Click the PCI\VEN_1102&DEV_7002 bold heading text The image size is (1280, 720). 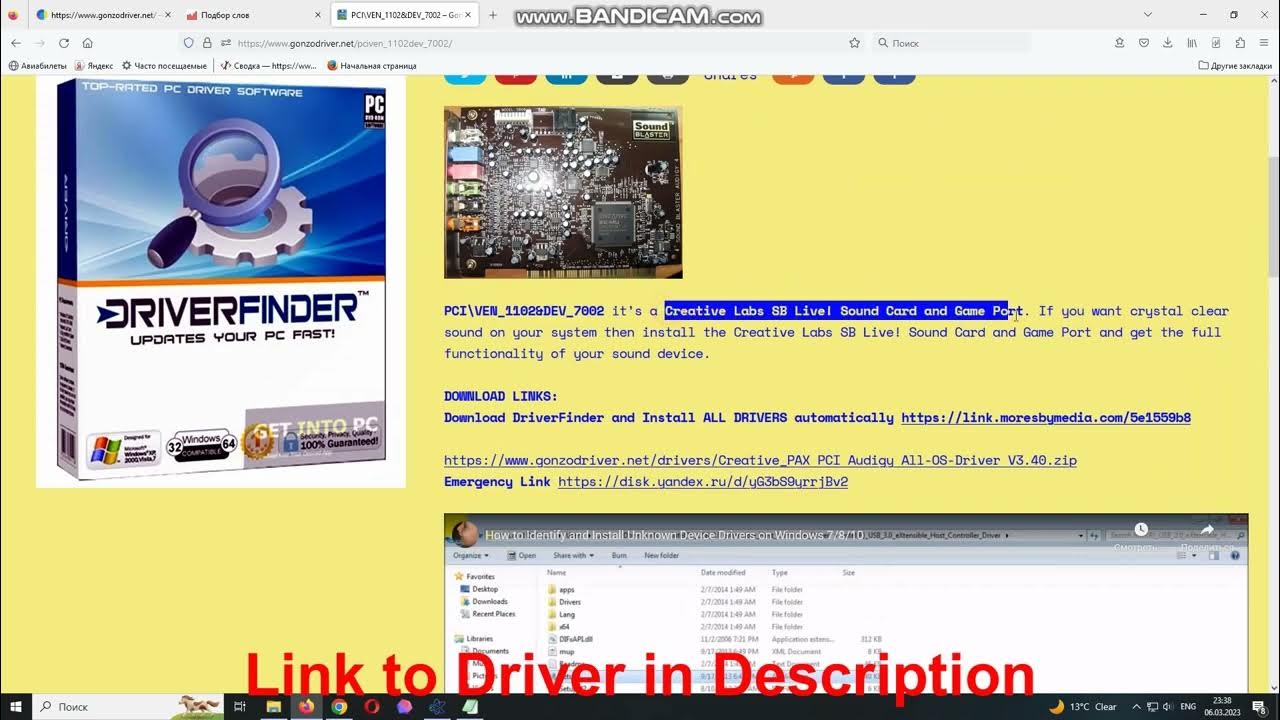524,311
